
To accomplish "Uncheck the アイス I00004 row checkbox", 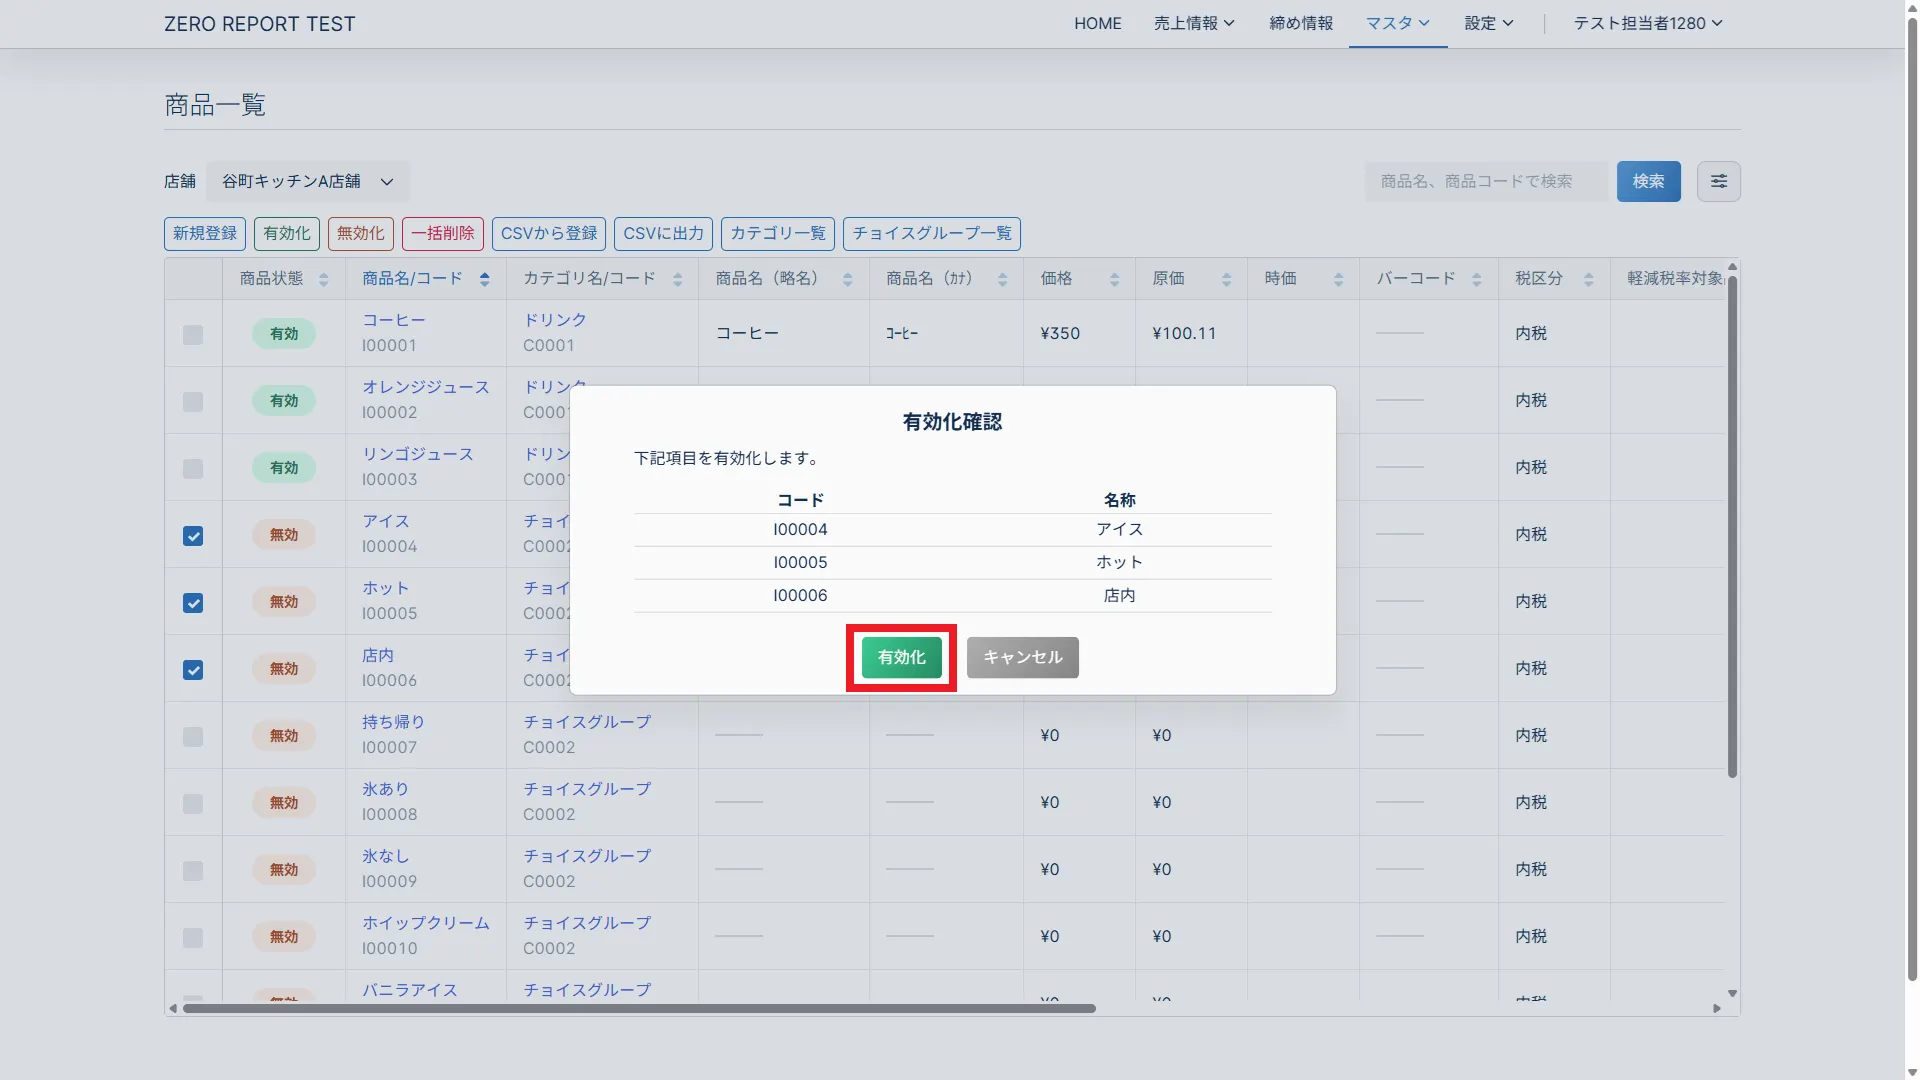I will (x=193, y=536).
